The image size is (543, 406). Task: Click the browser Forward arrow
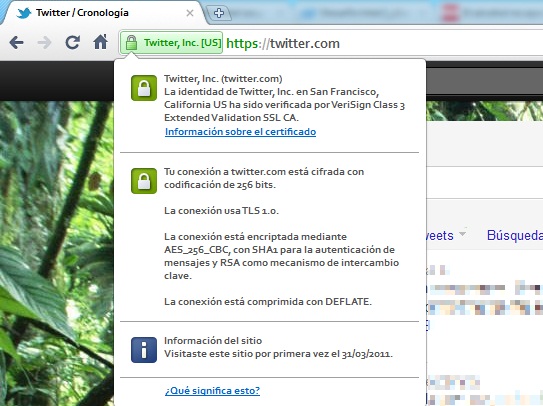click(44, 43)
